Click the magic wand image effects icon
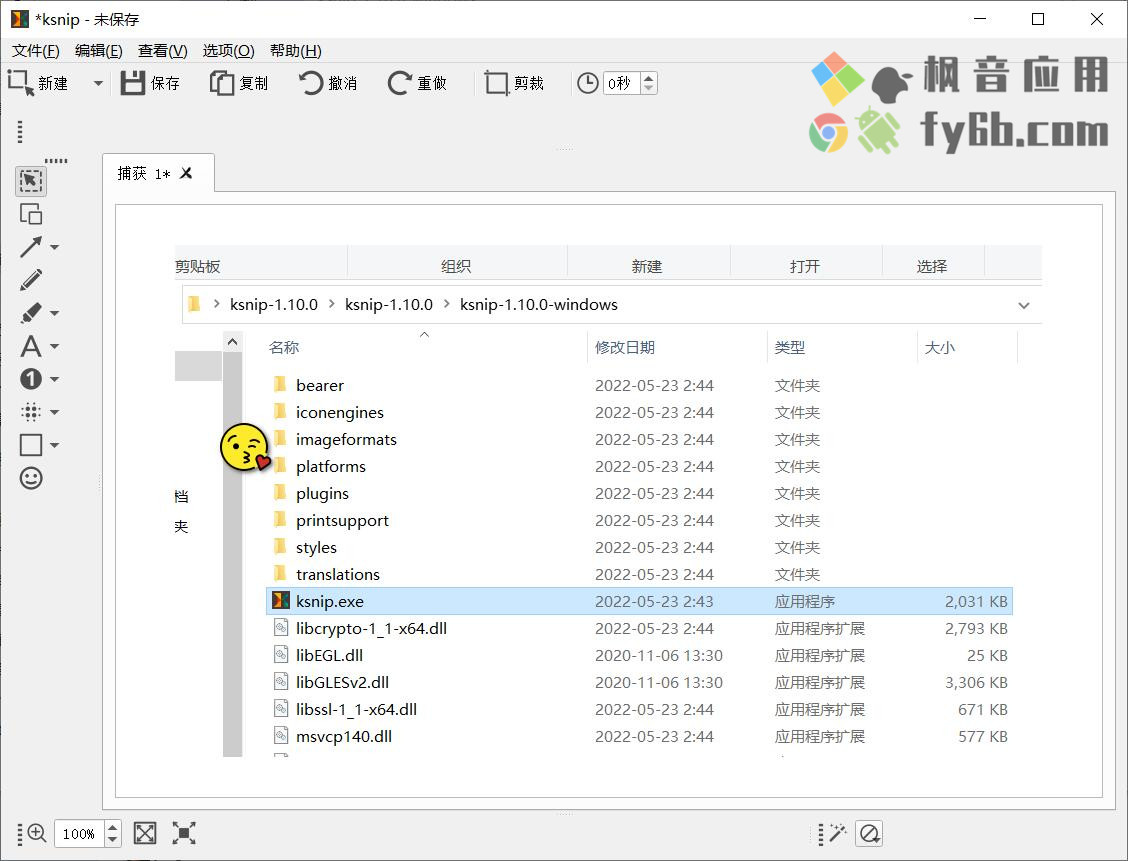 pos(837,834)
